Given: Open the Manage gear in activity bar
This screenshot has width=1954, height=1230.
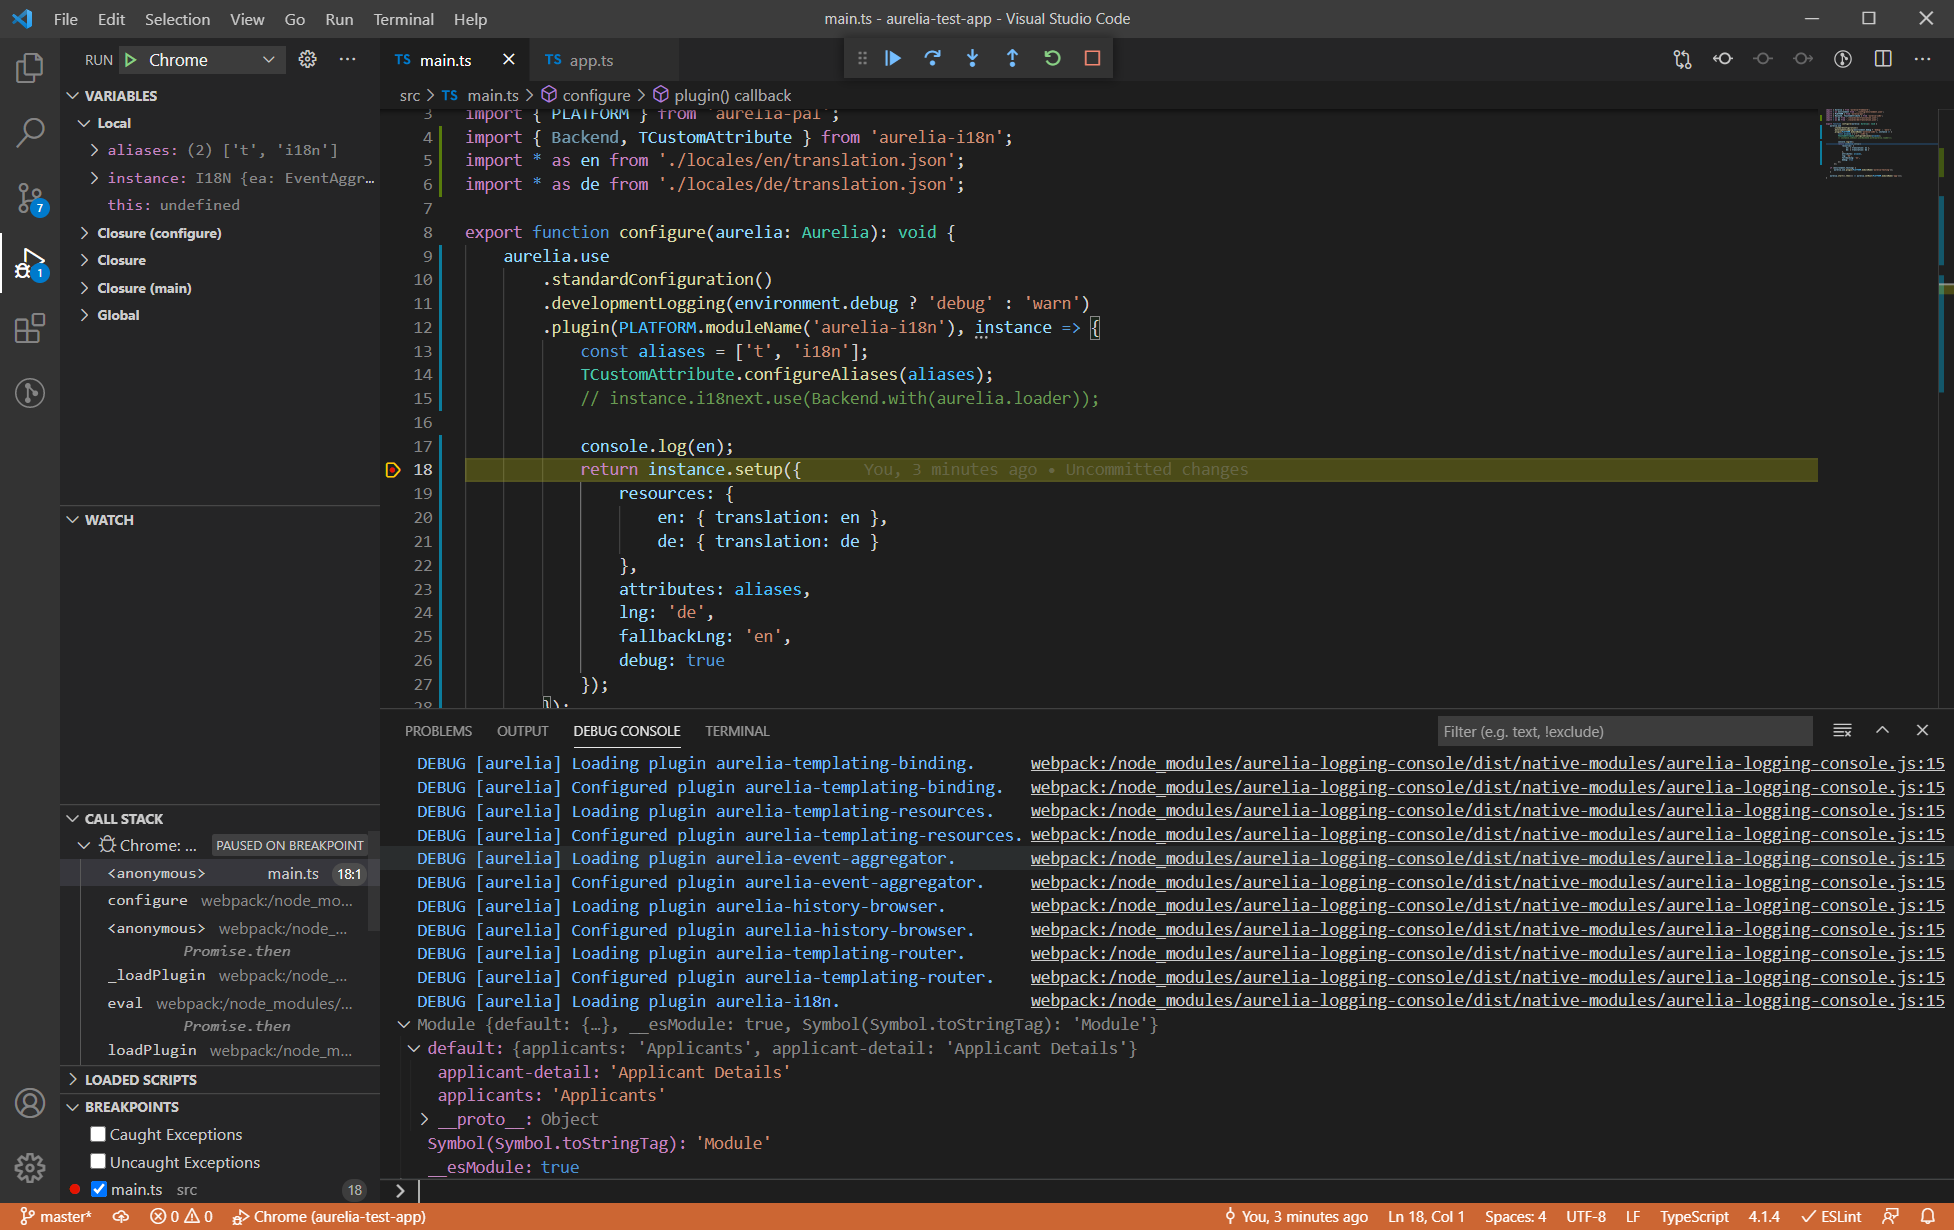Looking at the screenshot, I should pyautogui.click(x=30, y=1167).
